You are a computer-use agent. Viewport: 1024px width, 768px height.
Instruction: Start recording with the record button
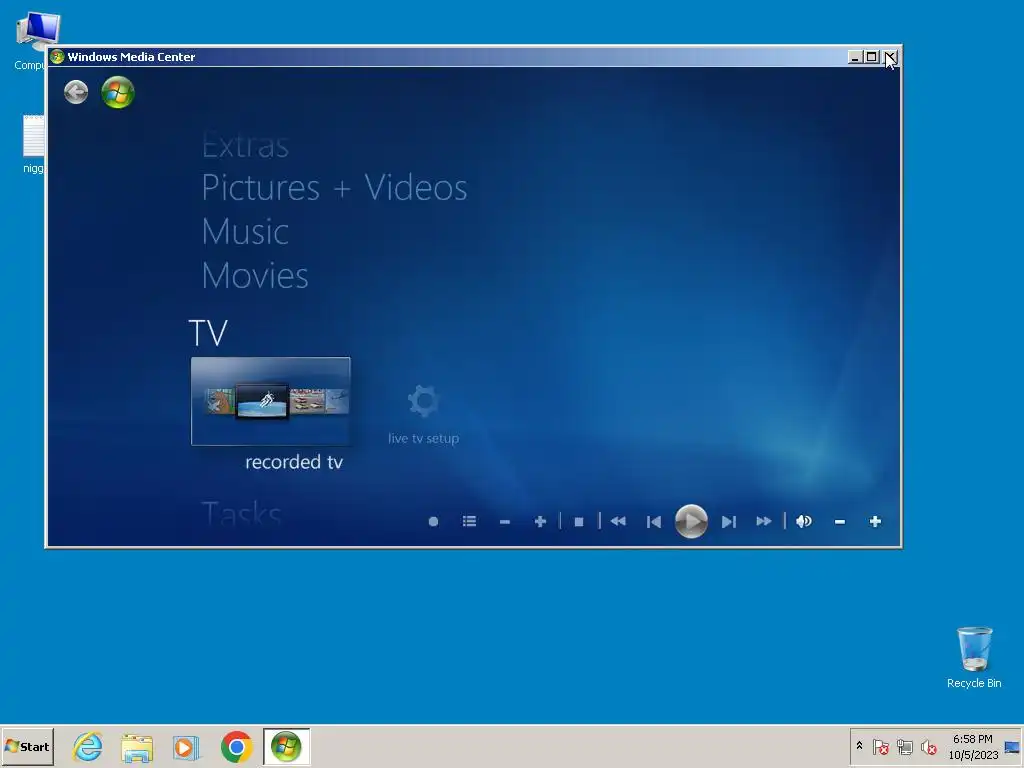pos(433,521)
